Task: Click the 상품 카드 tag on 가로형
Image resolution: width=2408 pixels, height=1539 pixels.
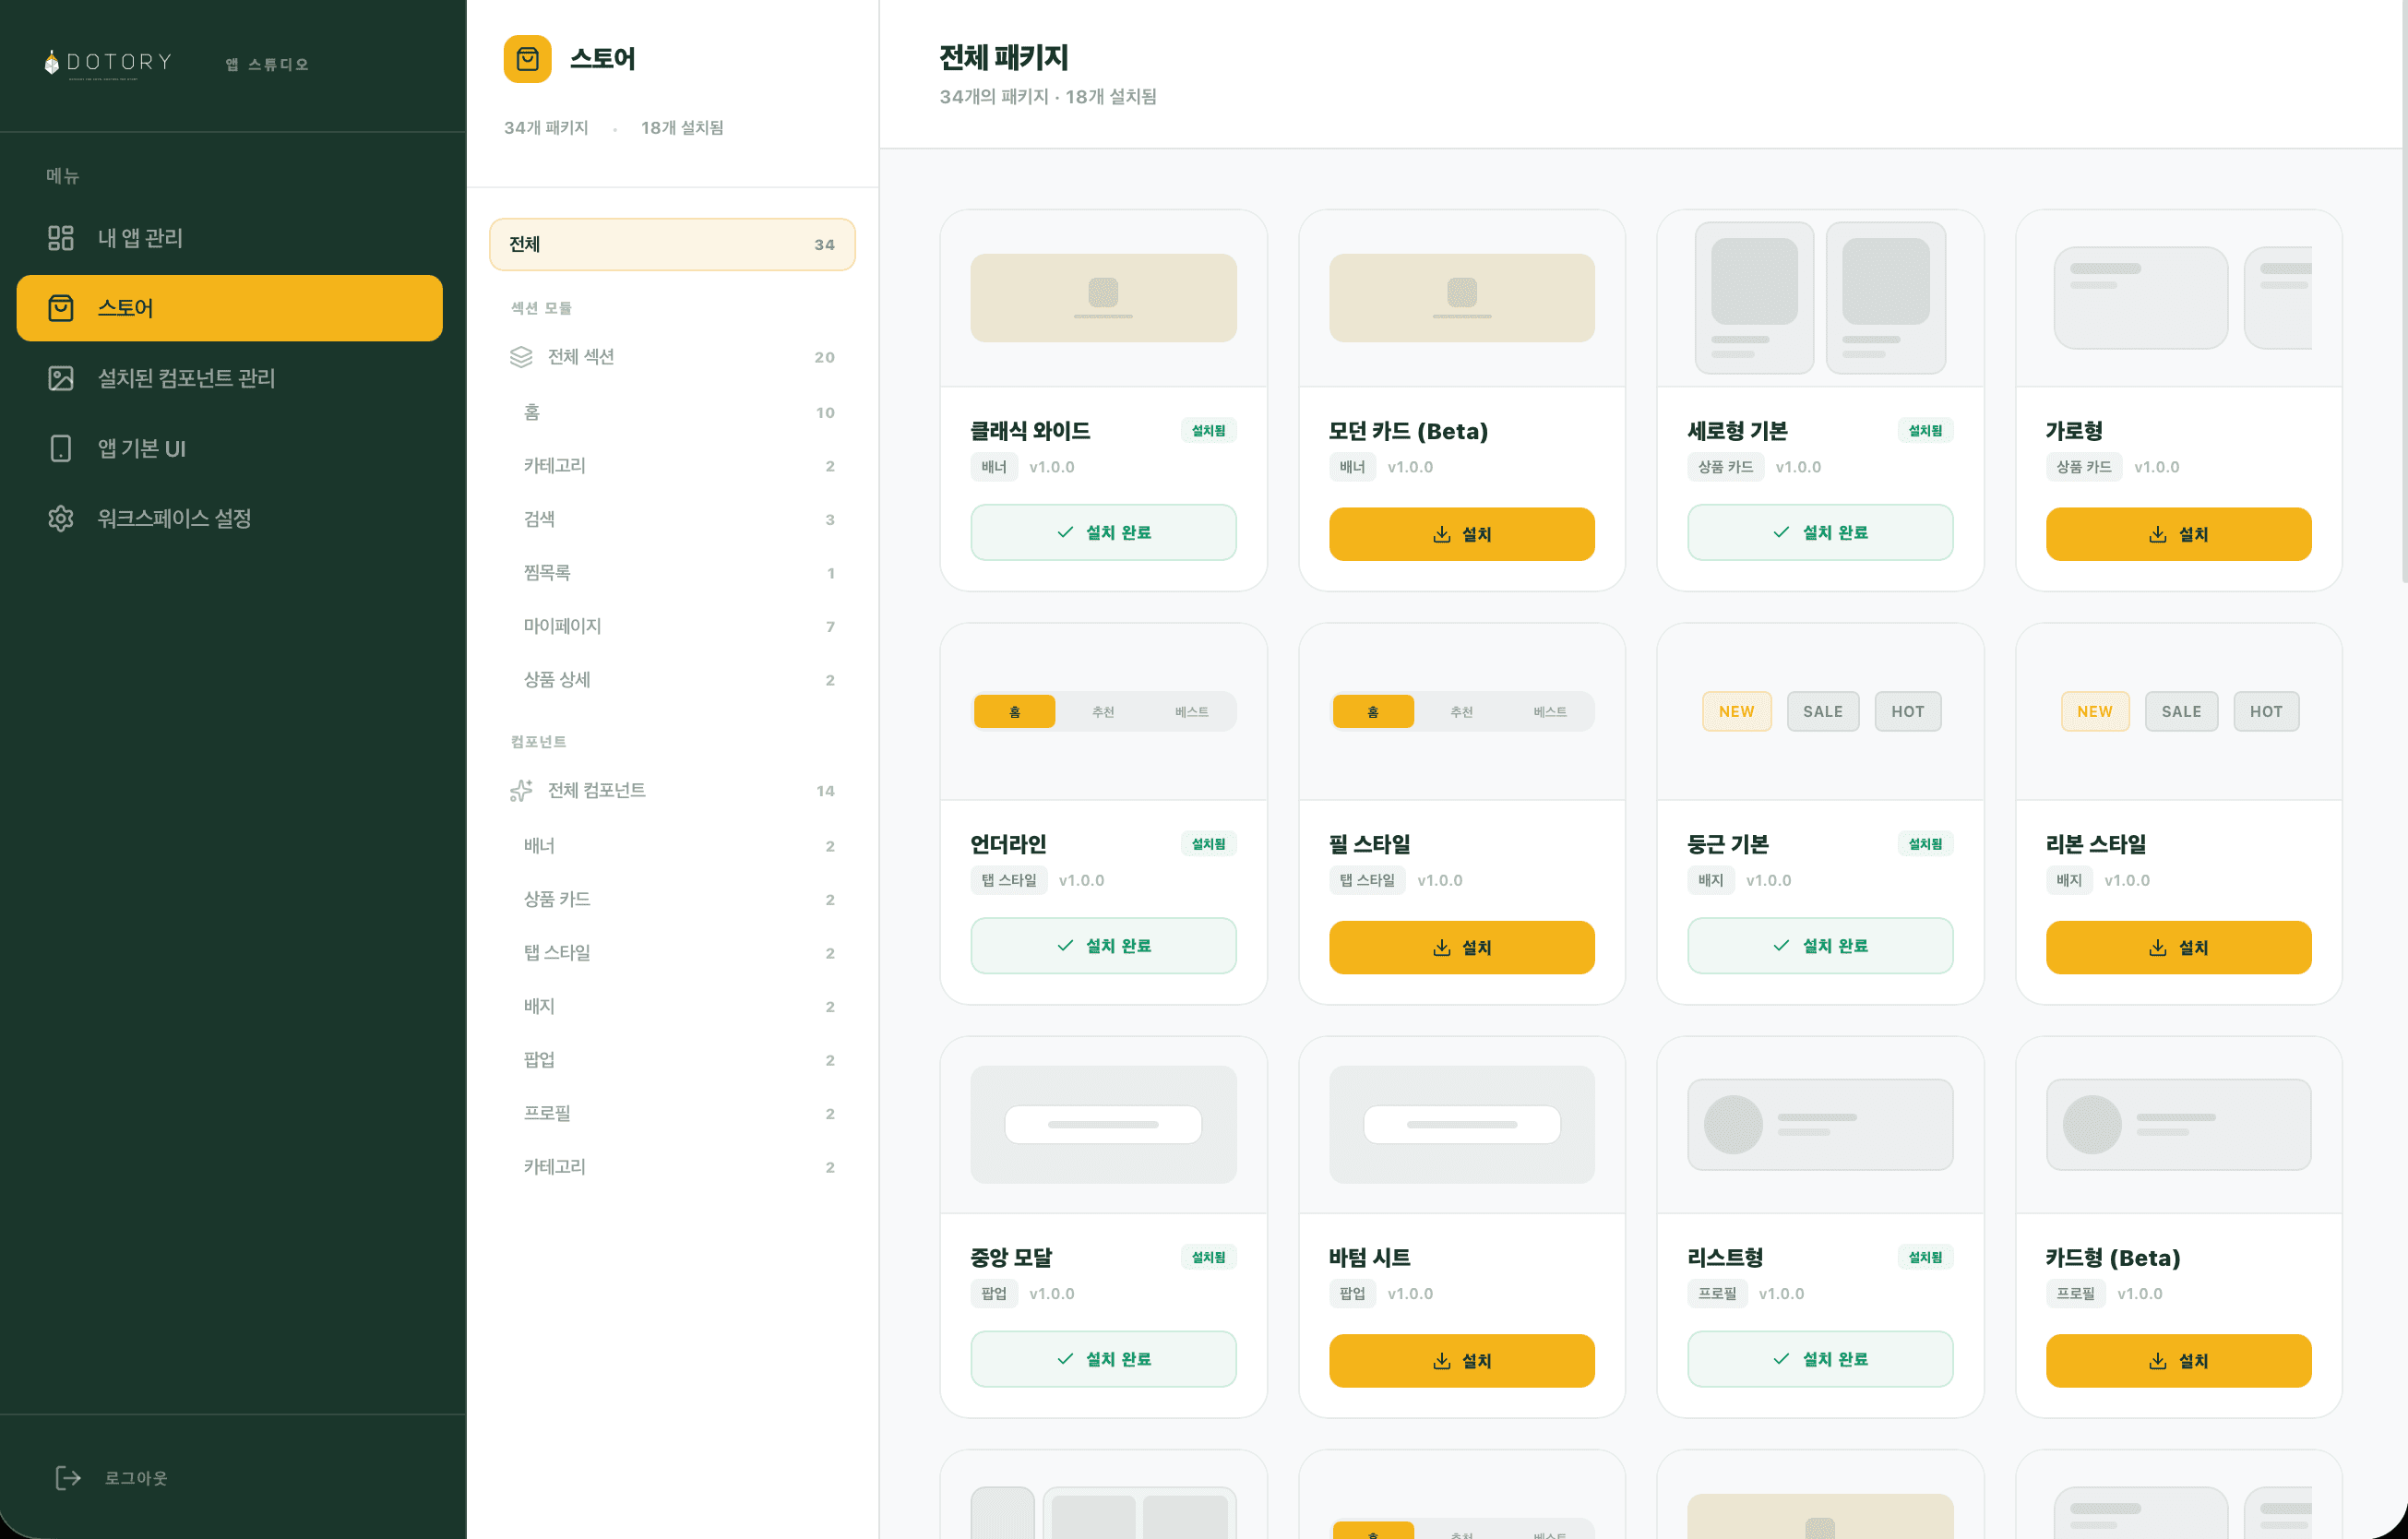Action: click(x=2084, y=467)
